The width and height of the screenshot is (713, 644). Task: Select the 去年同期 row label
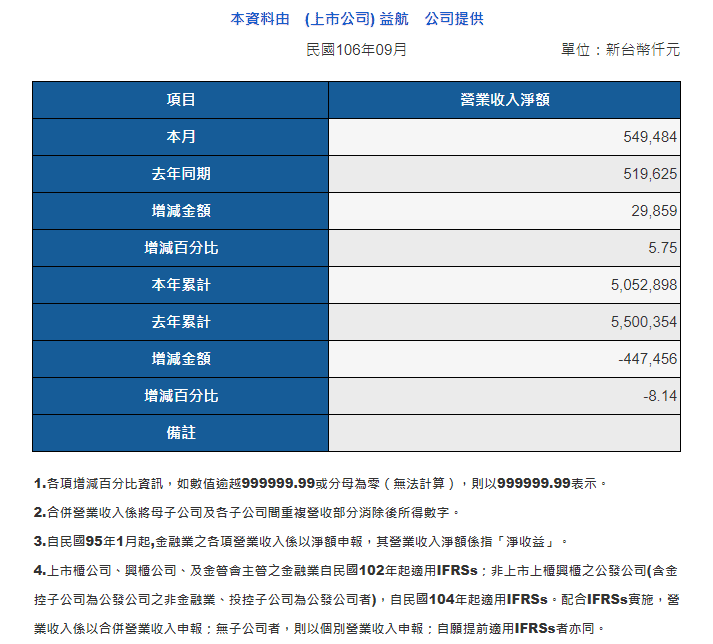(x=180, y=174)
